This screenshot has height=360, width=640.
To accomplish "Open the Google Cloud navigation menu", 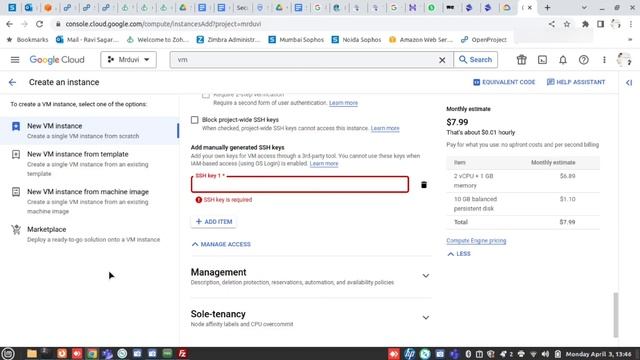I will (x=15, y=60).
